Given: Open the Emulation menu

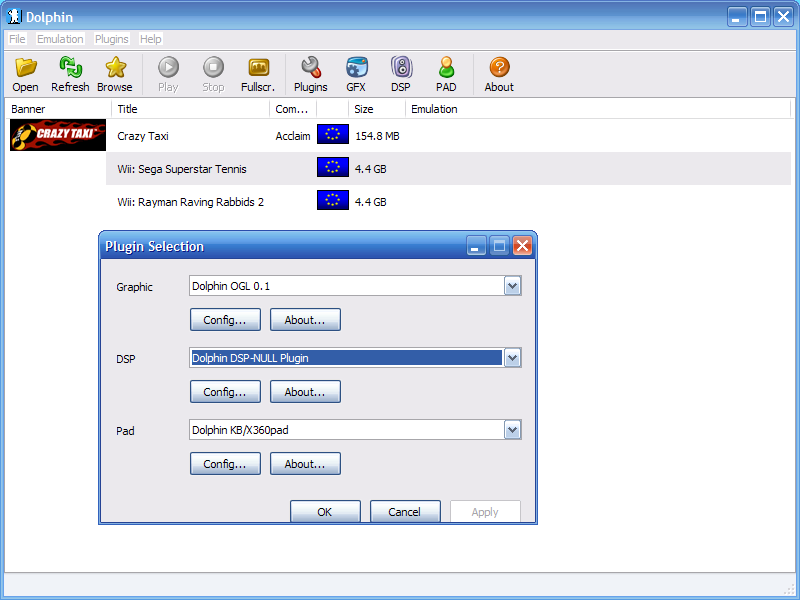Looking at the screenshot, I should coord(60,39).
